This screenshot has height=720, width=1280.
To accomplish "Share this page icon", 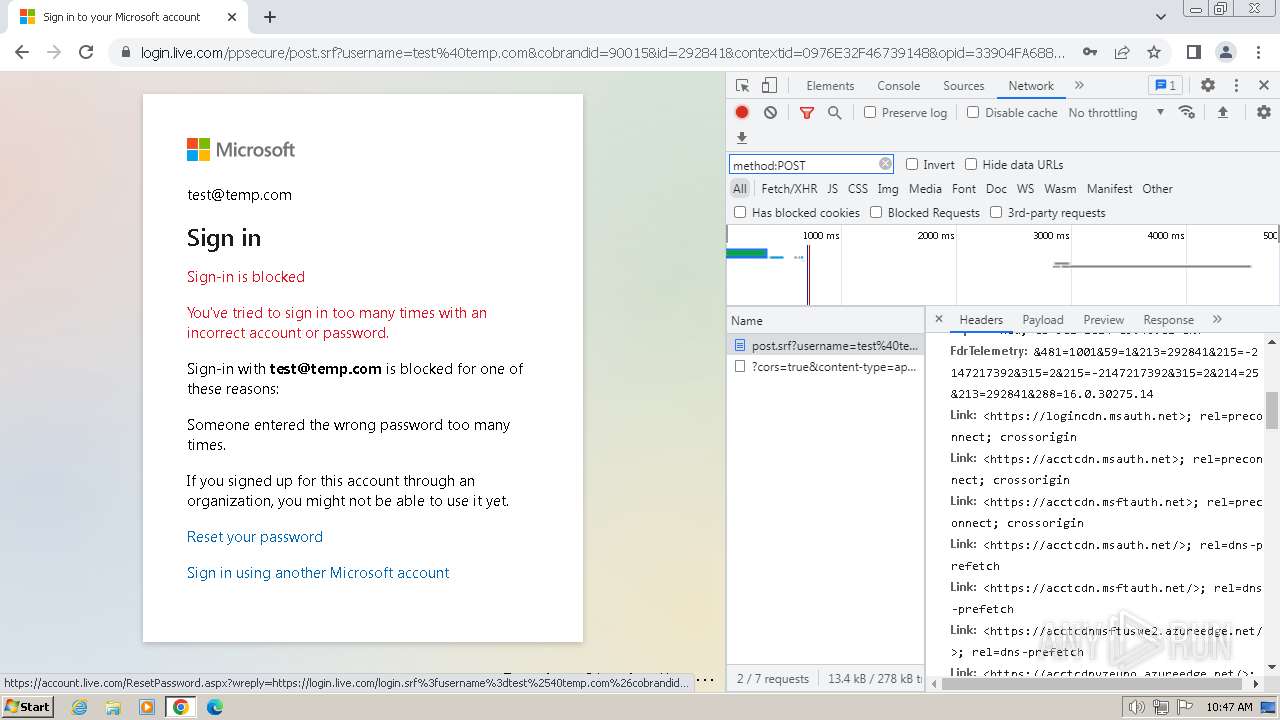I will pos(1122,52).
